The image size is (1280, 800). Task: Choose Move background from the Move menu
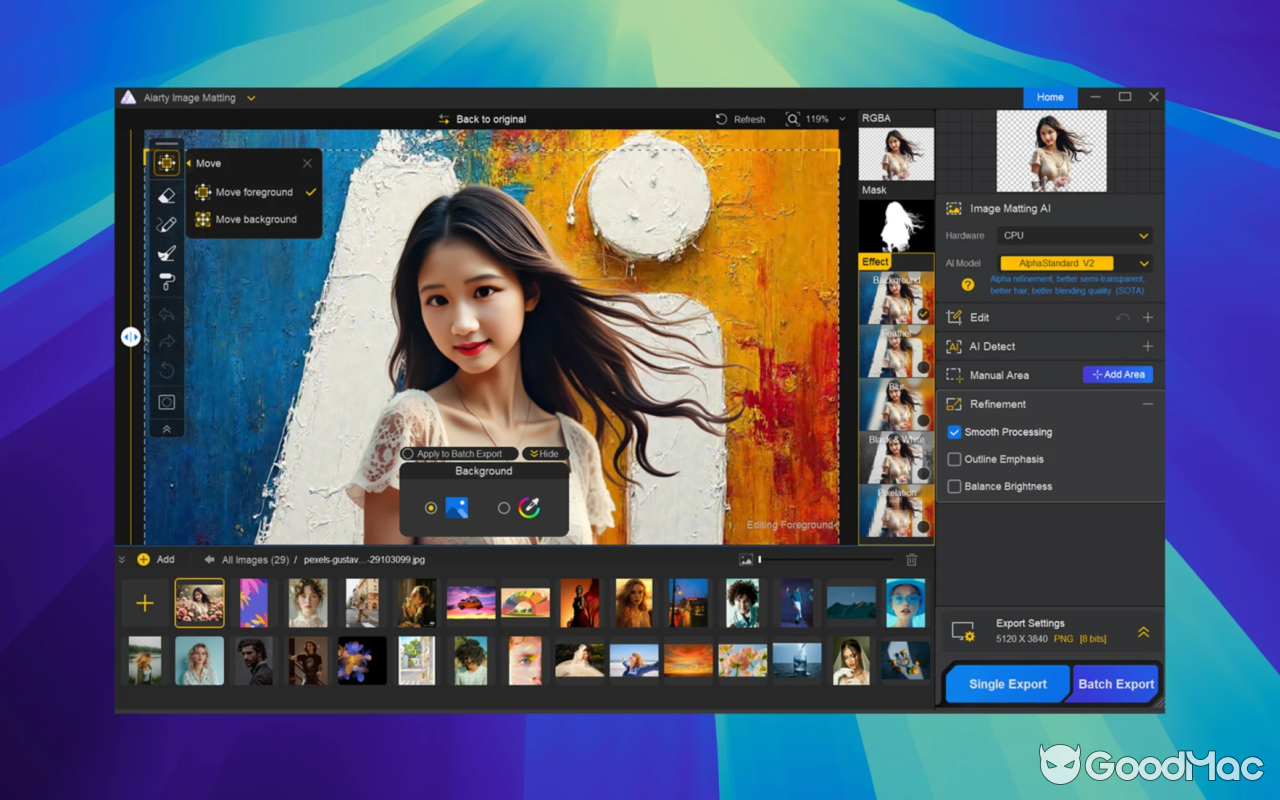[255, 219]
